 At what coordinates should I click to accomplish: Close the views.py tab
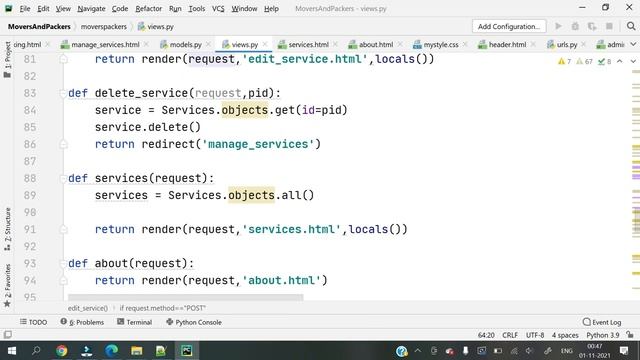[265, 44]
